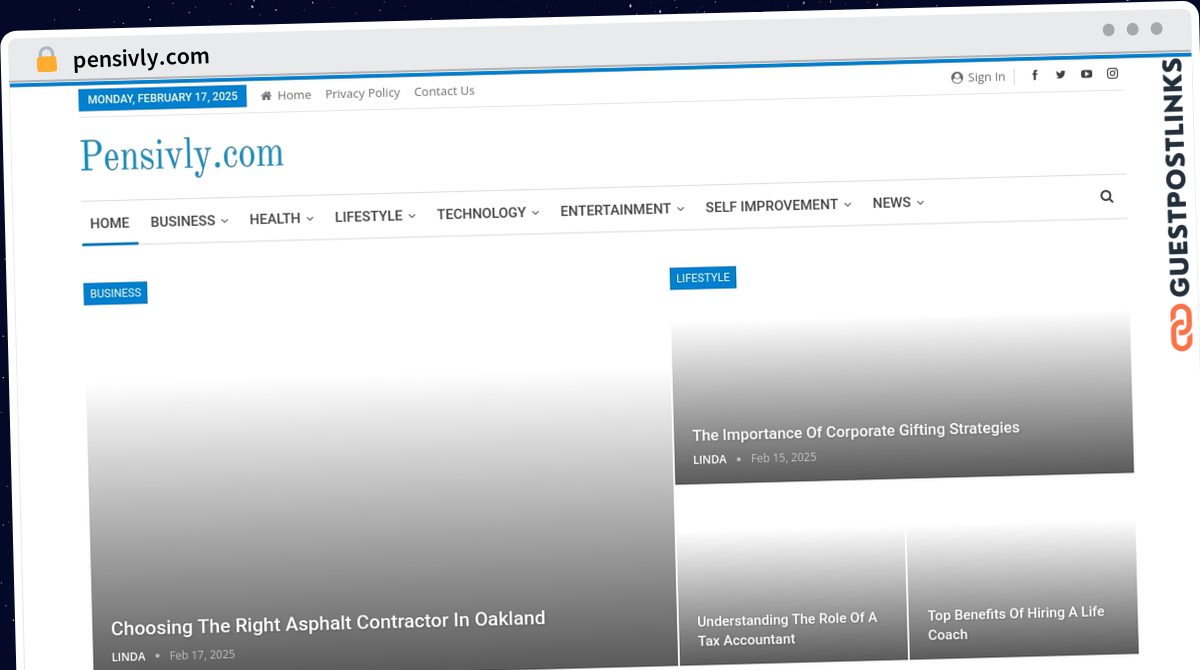Click the Facebook icon in top bar
The image size is (1200, 670).
click(x=1035, y=75)
